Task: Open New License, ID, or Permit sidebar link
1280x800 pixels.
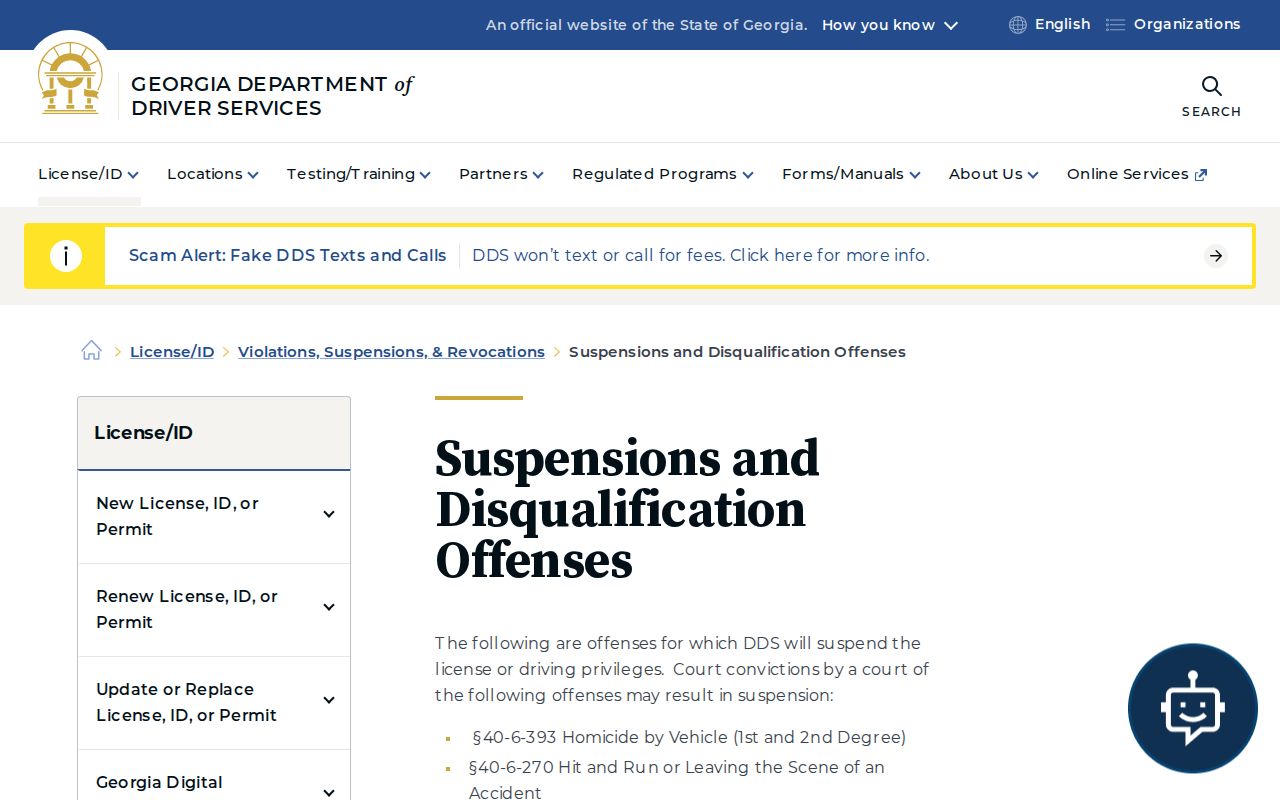Action: (177, 516)
